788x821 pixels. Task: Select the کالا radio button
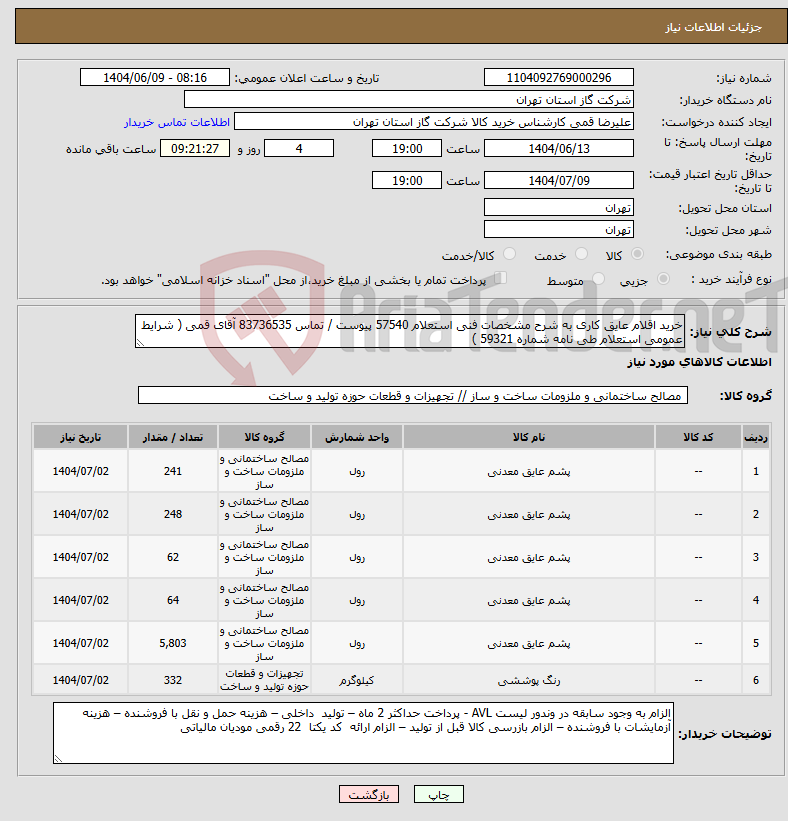tap(637, 254)
